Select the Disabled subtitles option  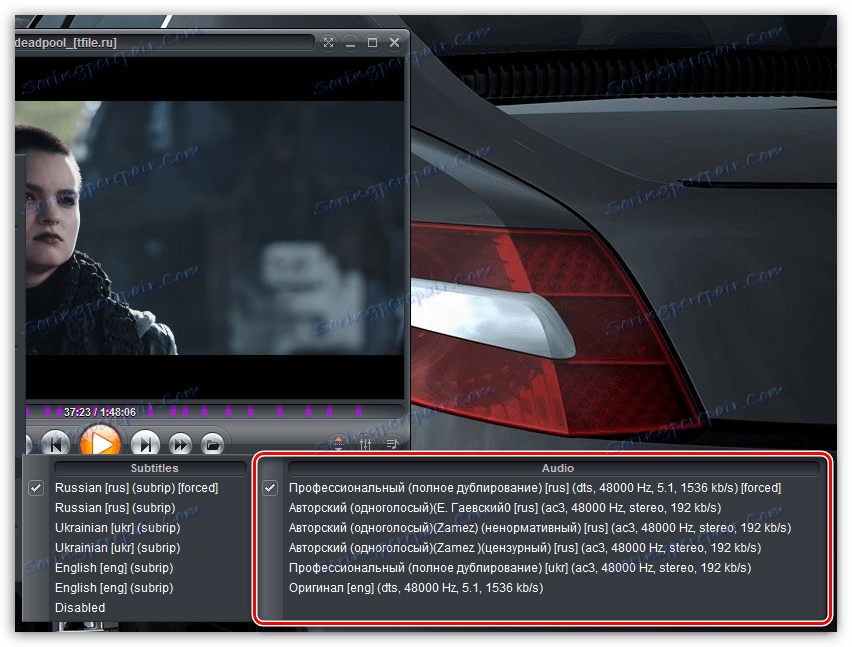(x=80, y=607)
